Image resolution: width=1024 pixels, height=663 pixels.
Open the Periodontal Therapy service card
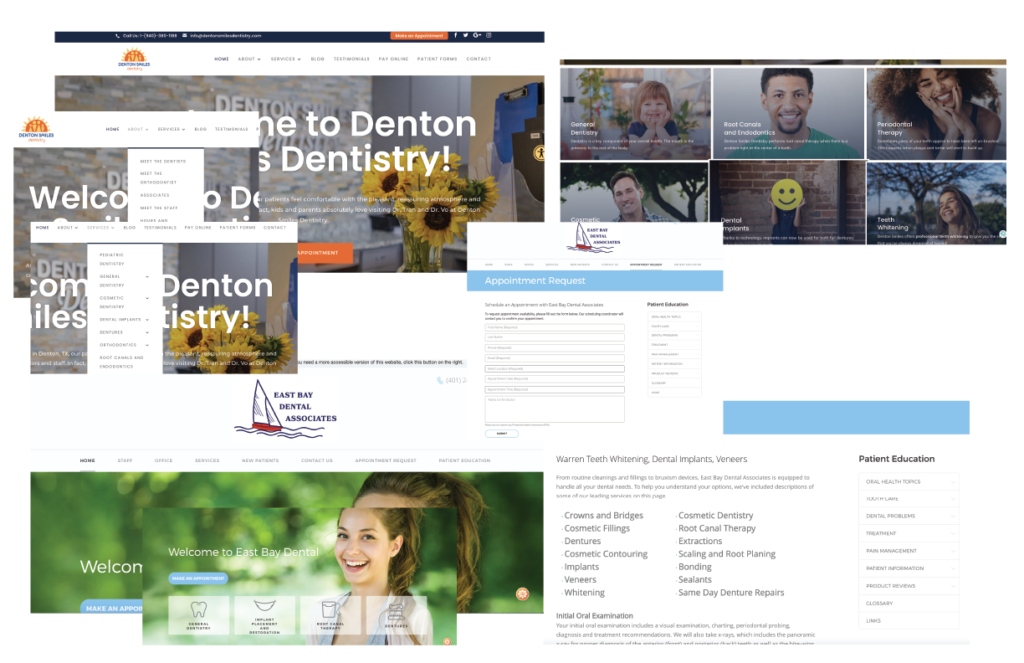(x=936, y=114)
